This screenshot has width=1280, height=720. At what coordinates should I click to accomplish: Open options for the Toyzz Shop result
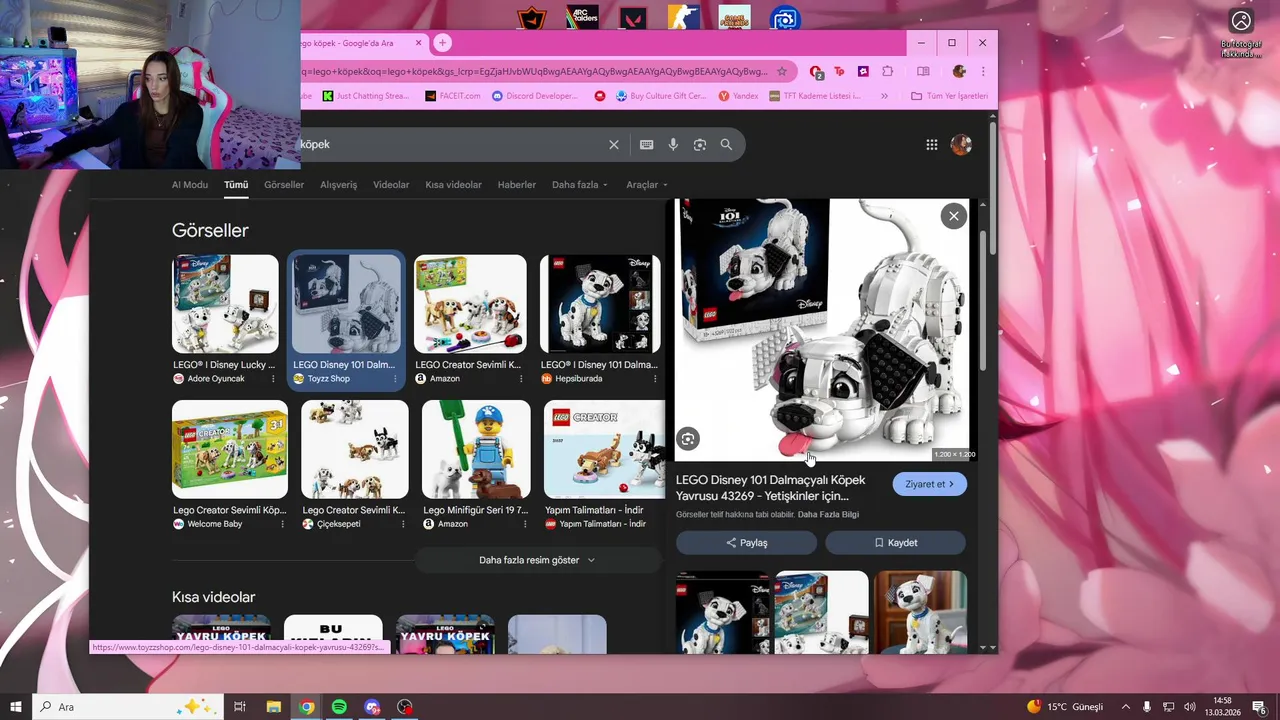click(x=394, y=379)
